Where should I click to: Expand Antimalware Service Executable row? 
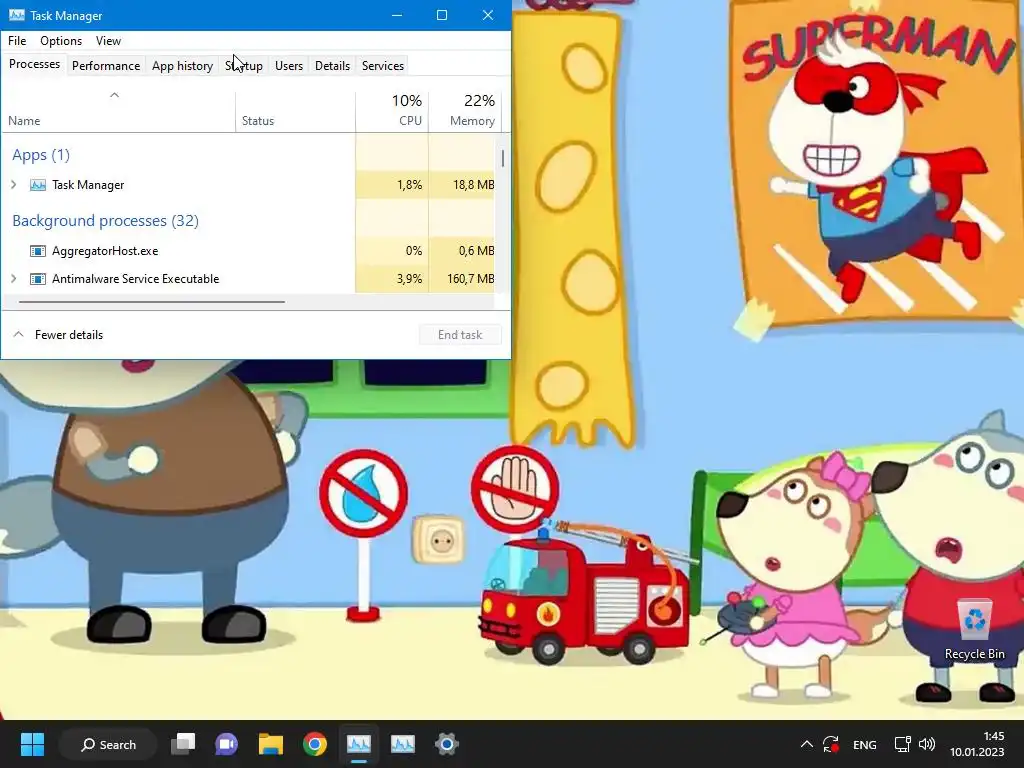click(x=14, y=279)
